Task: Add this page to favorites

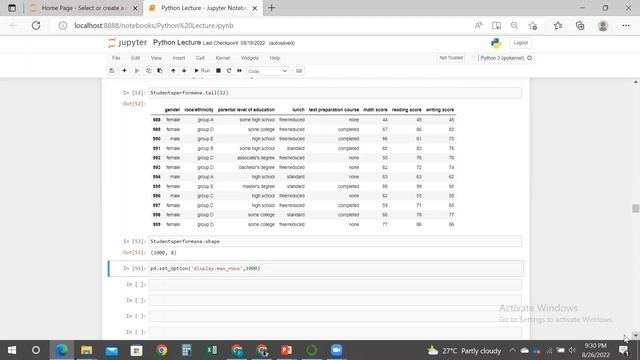Action: 533,26
